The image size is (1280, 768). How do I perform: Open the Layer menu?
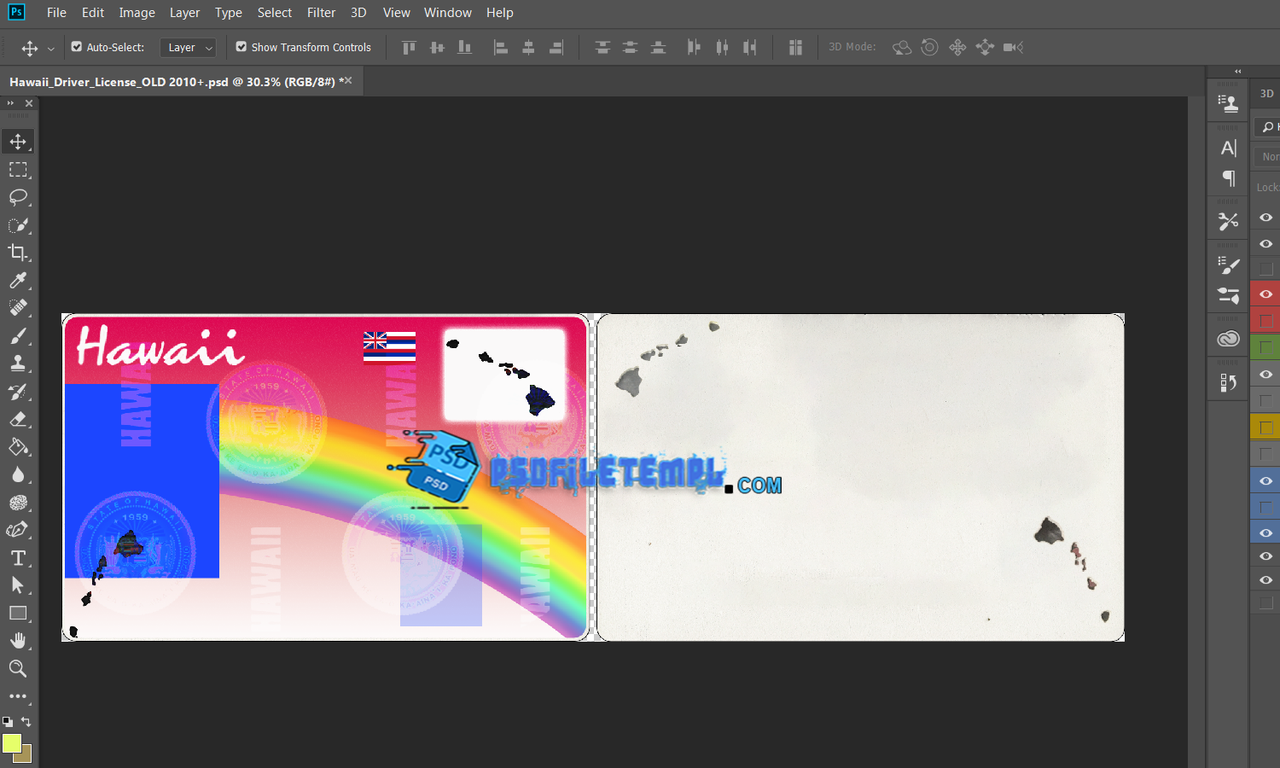pos(185,13)
